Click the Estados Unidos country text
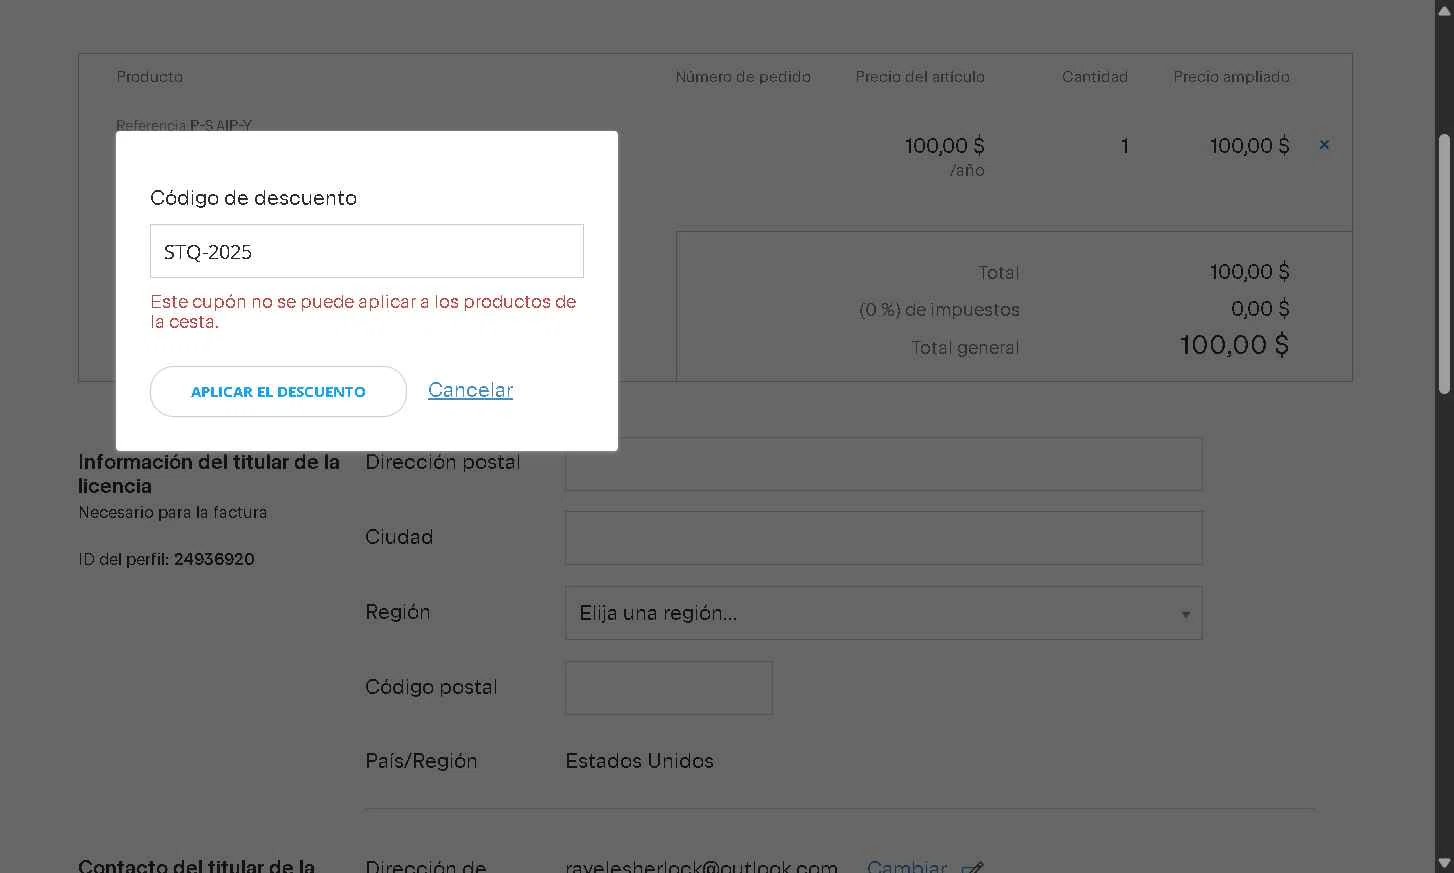Image resolution: width=1454 pixels, height=873 pixels. (639, 761)
